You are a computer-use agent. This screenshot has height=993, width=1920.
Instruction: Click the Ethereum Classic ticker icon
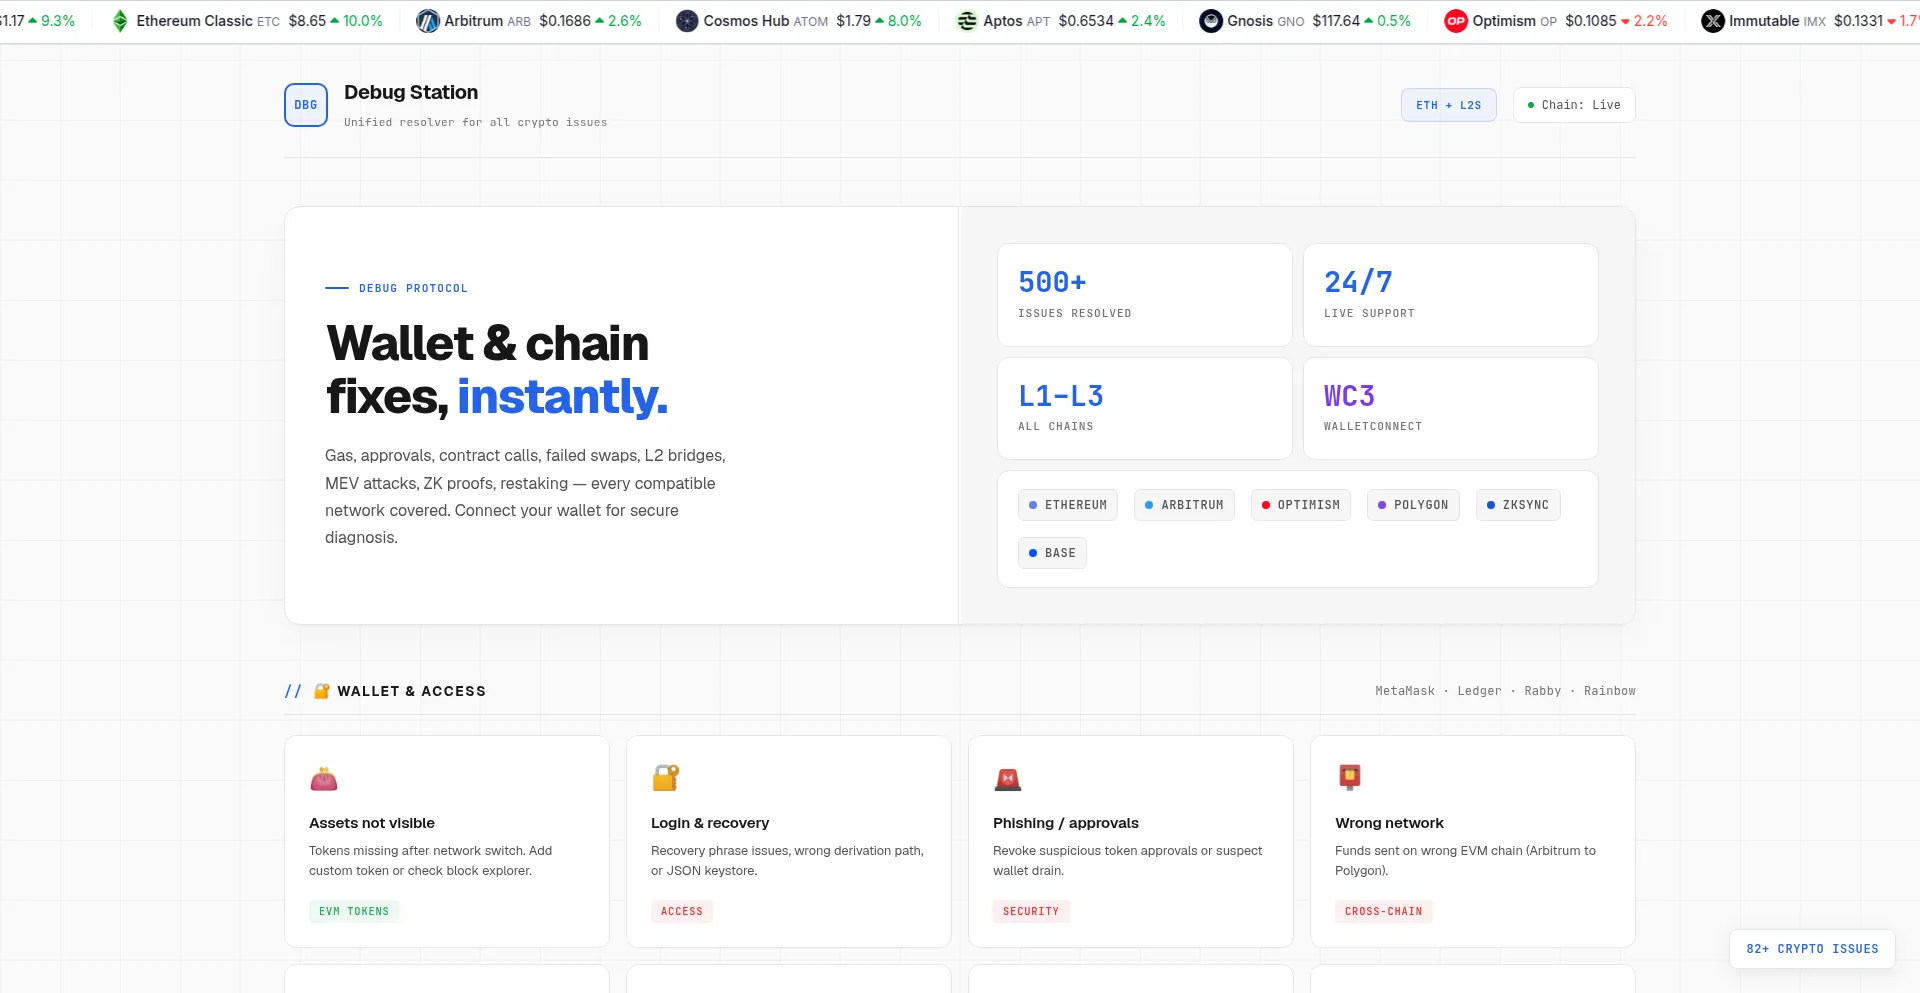(x=120, y=21)
